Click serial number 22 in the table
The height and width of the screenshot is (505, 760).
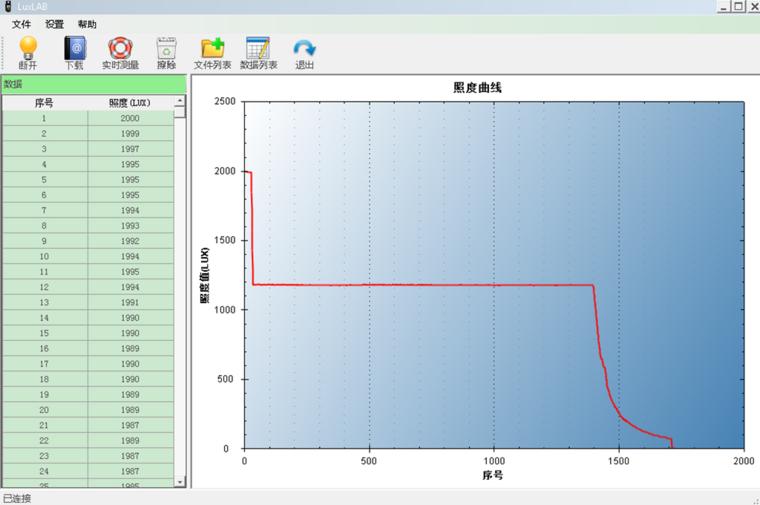44,441
